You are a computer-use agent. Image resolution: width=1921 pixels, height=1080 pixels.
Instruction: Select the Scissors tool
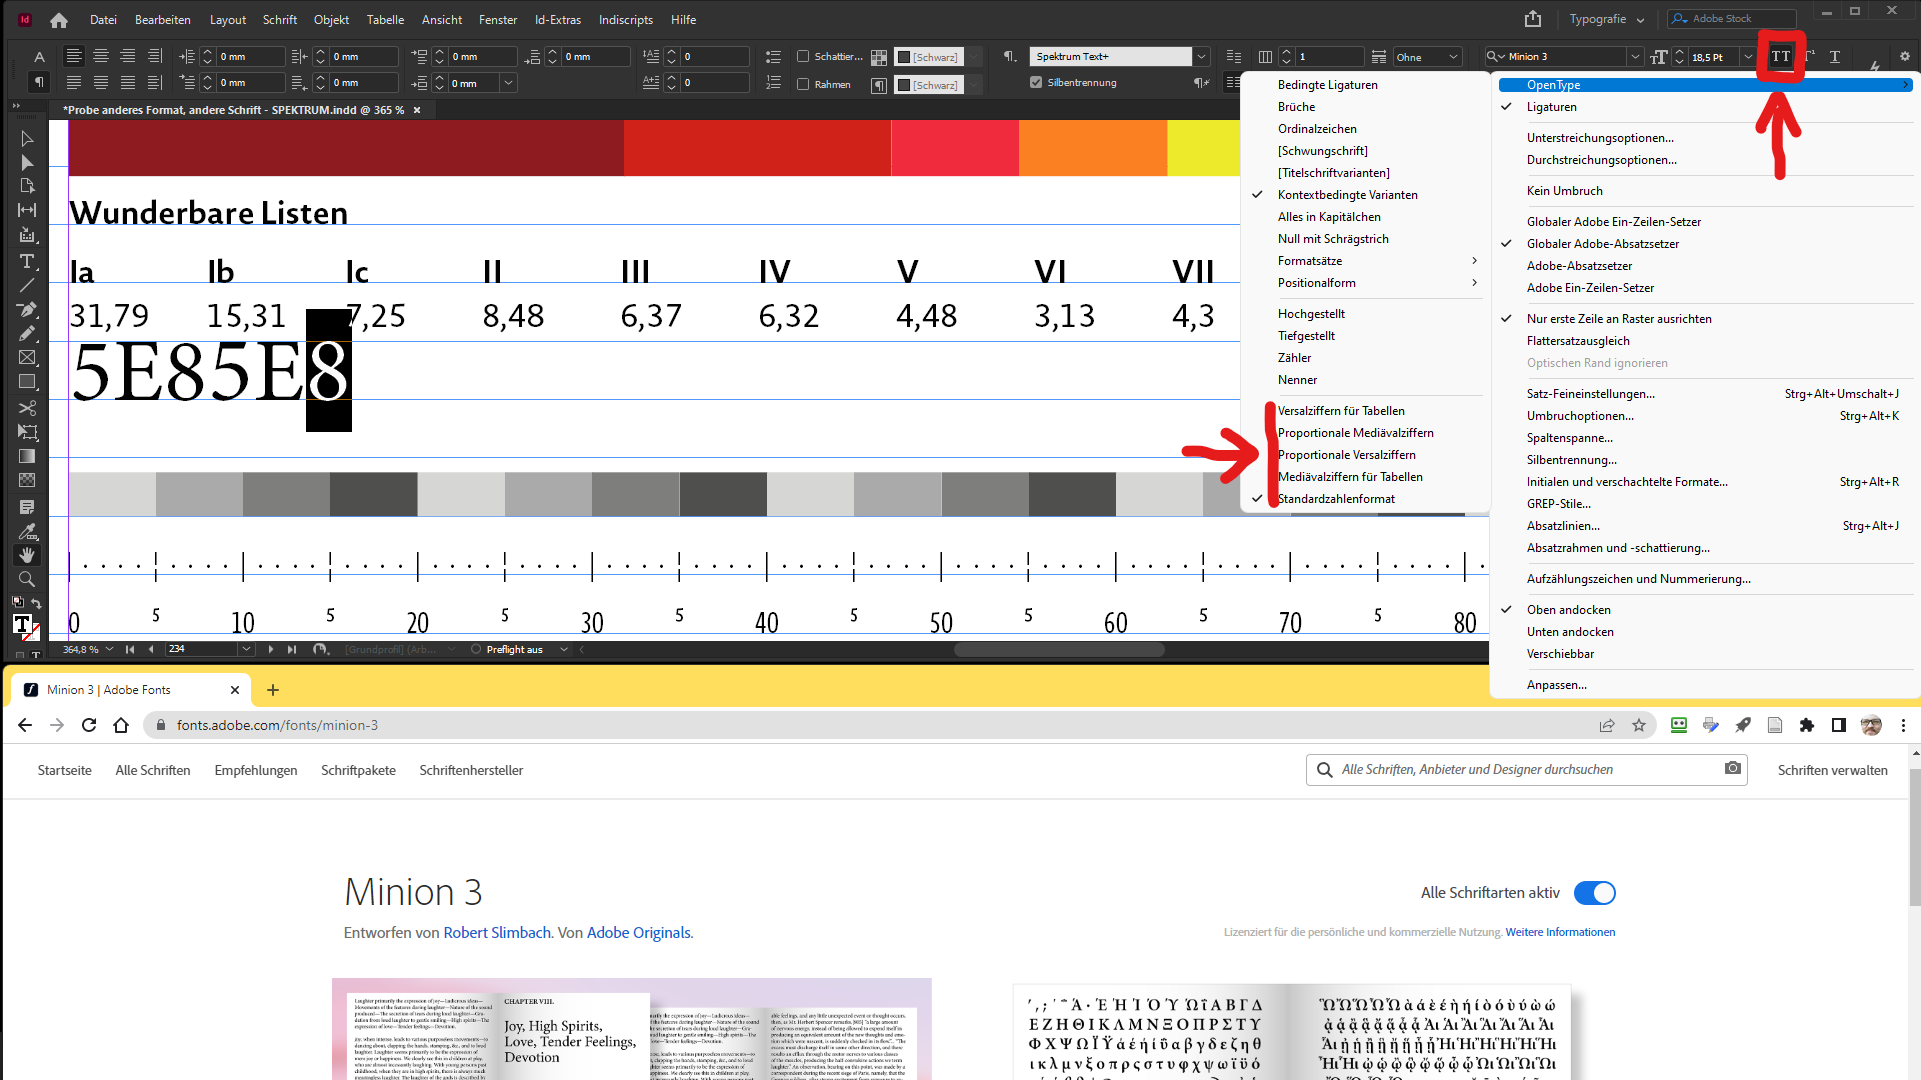coord(27,408)
